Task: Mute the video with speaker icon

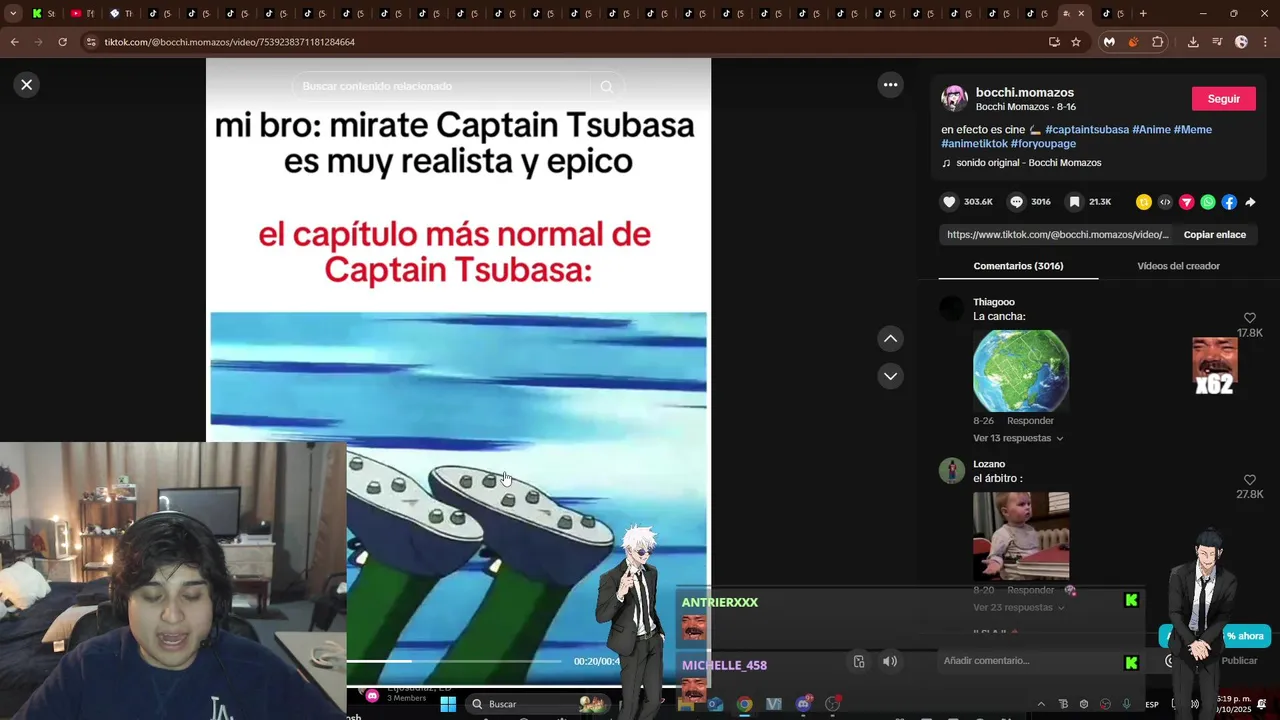Action: (890, 661)
